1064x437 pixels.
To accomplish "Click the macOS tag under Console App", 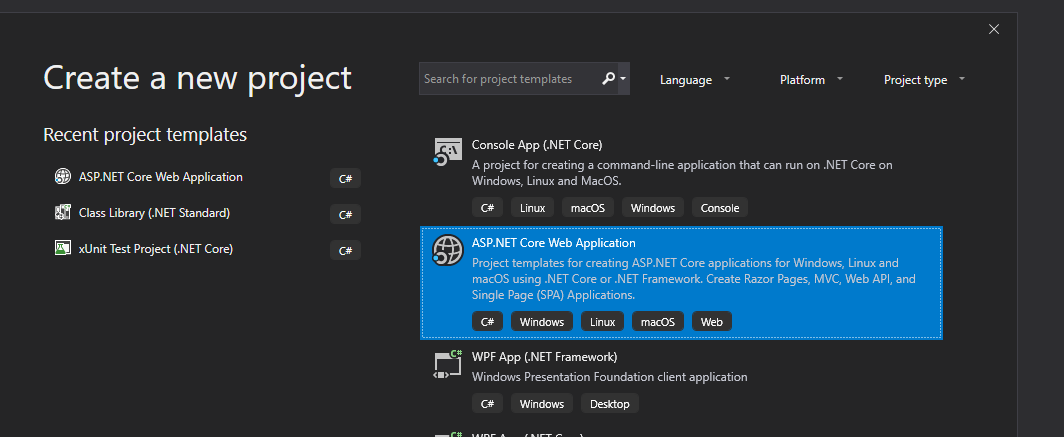I will tap(588, 208).
